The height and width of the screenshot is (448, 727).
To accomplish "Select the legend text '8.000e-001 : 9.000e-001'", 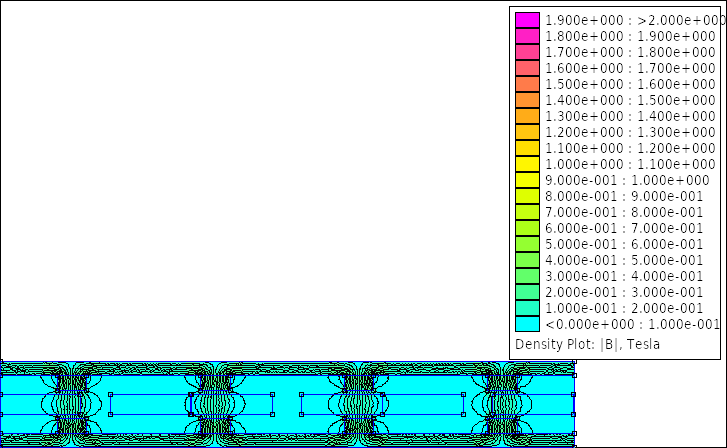I will point(624,196).
